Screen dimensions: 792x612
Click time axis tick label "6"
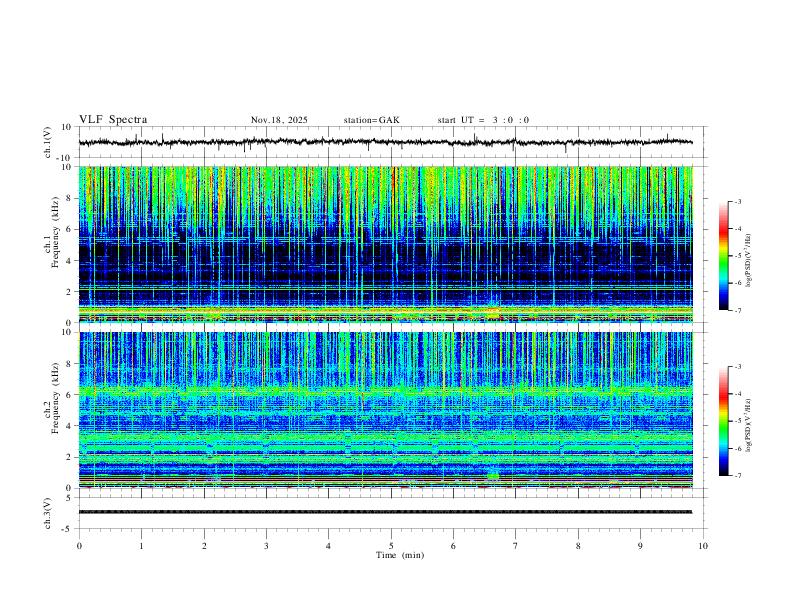tap(453, 546)
